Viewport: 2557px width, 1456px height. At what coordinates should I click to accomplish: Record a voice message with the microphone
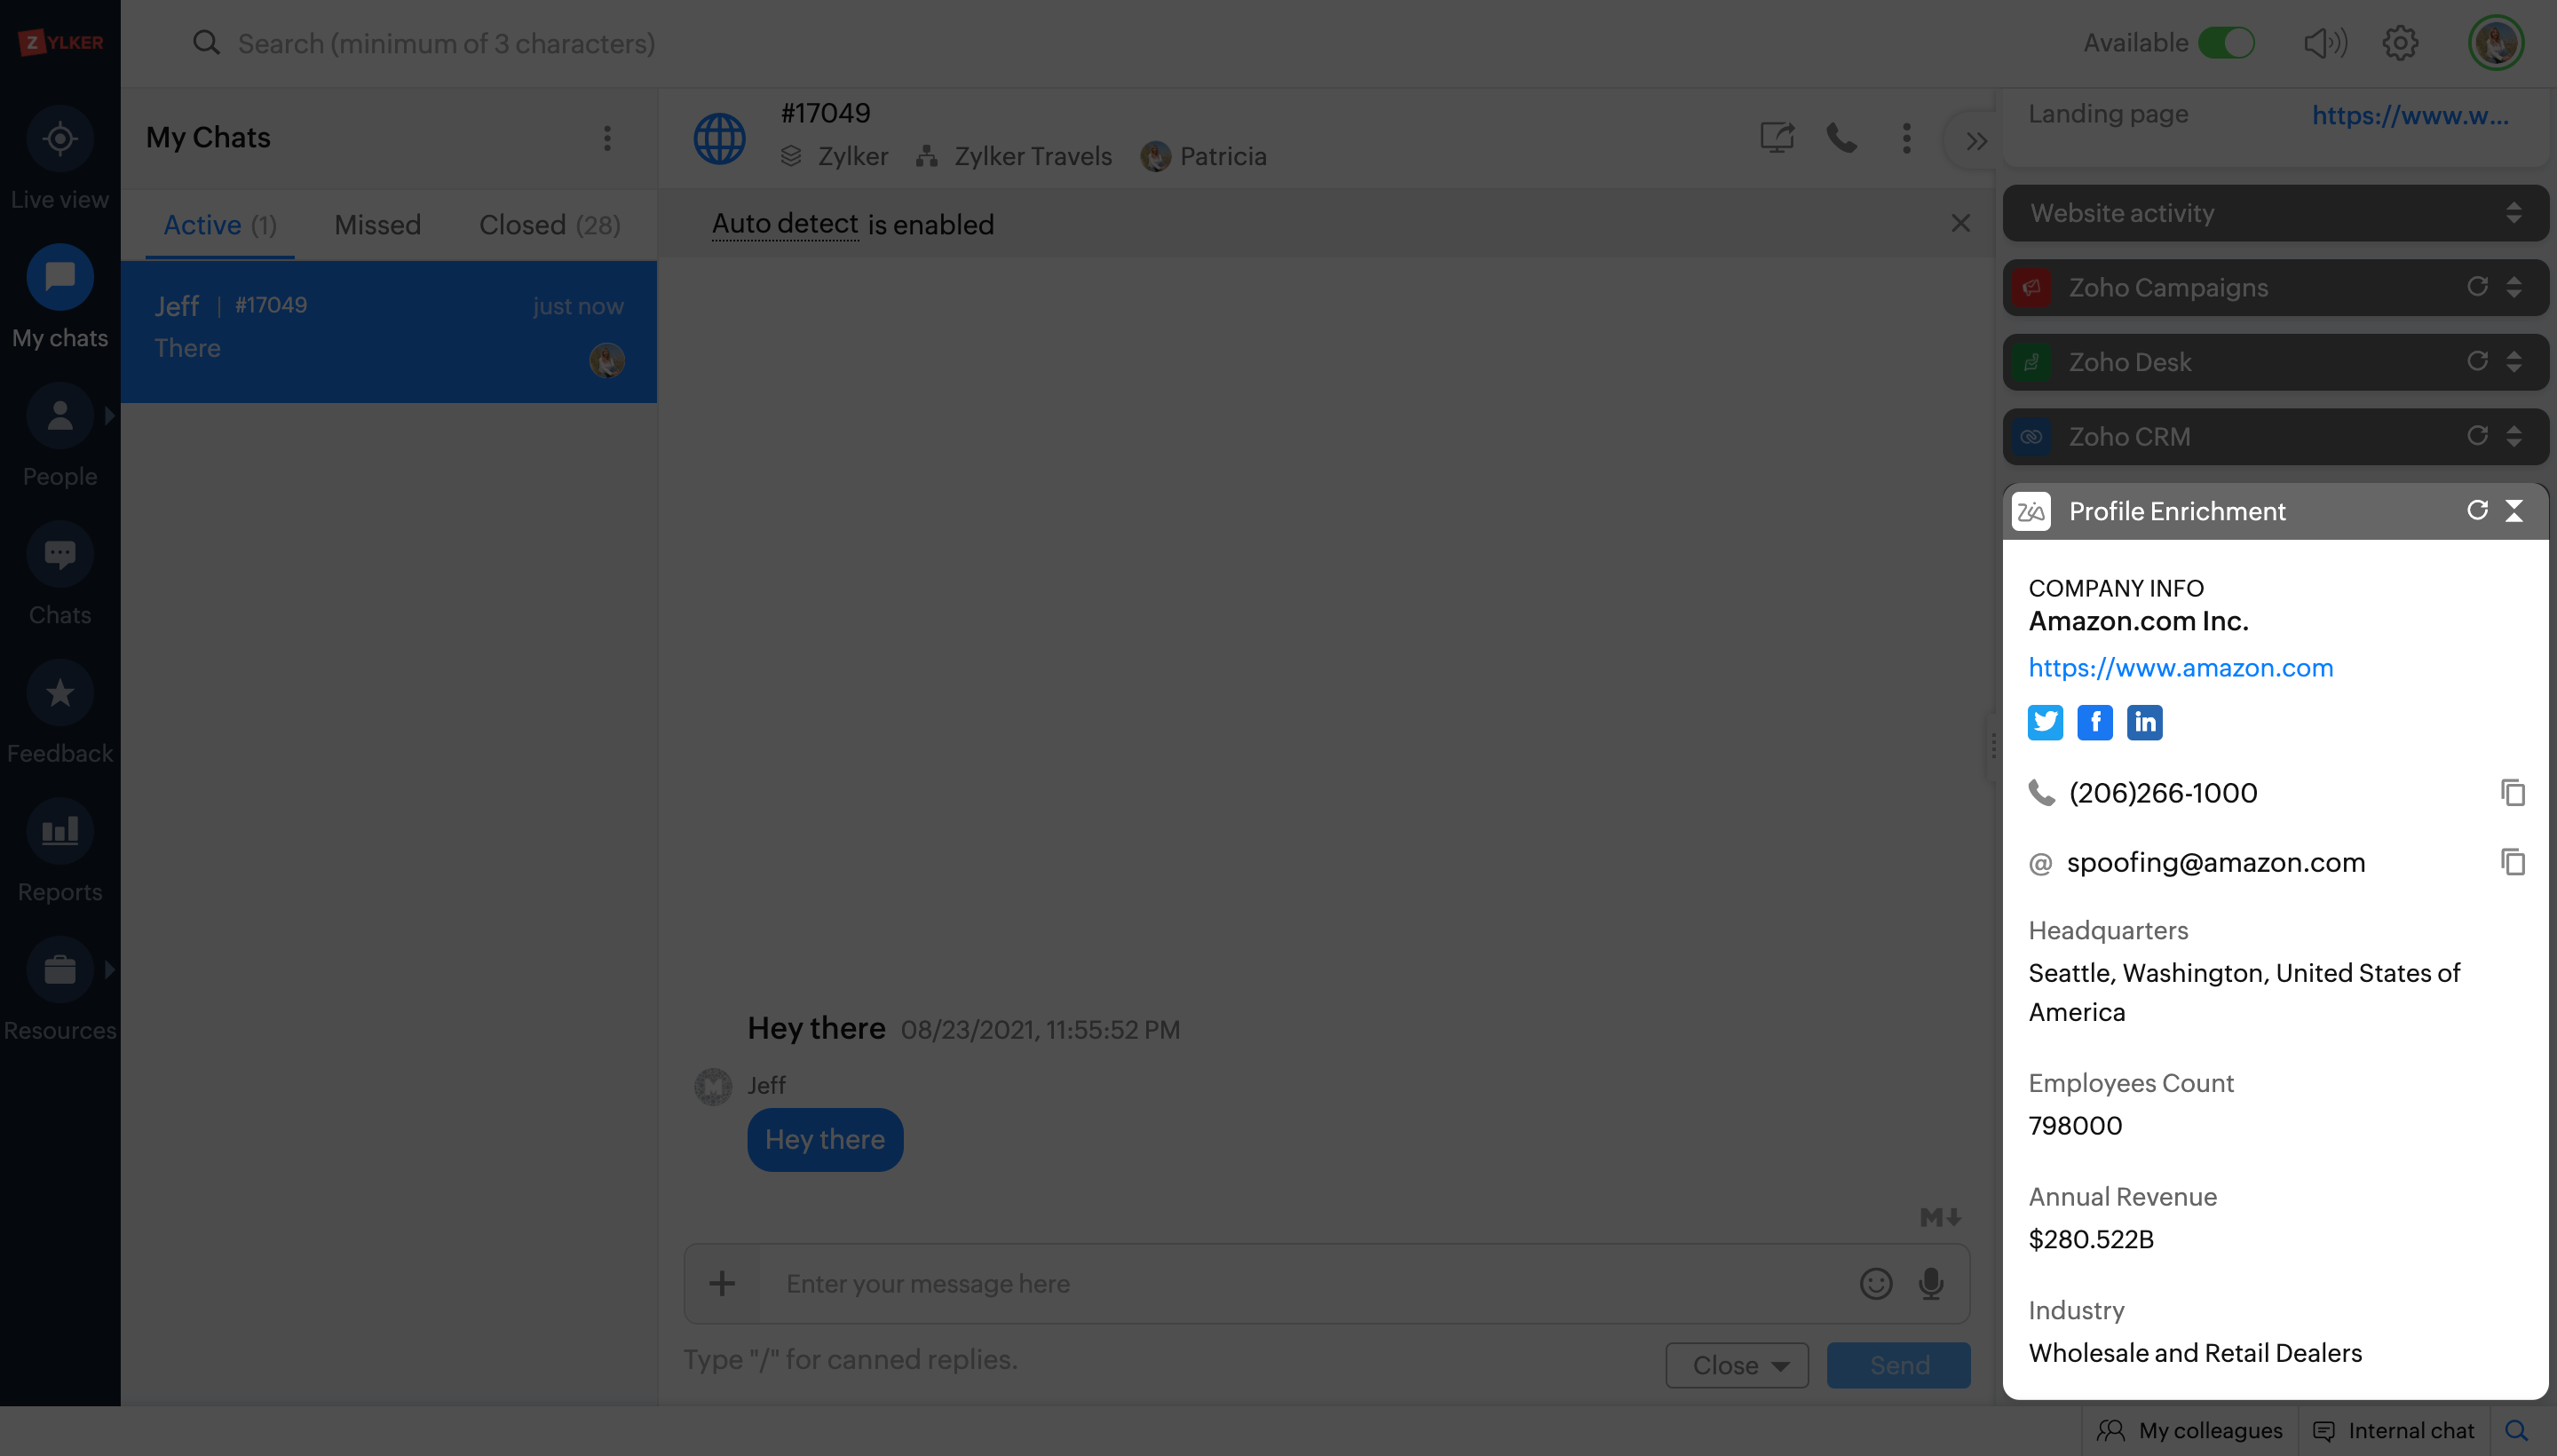pos(1931,1283)
